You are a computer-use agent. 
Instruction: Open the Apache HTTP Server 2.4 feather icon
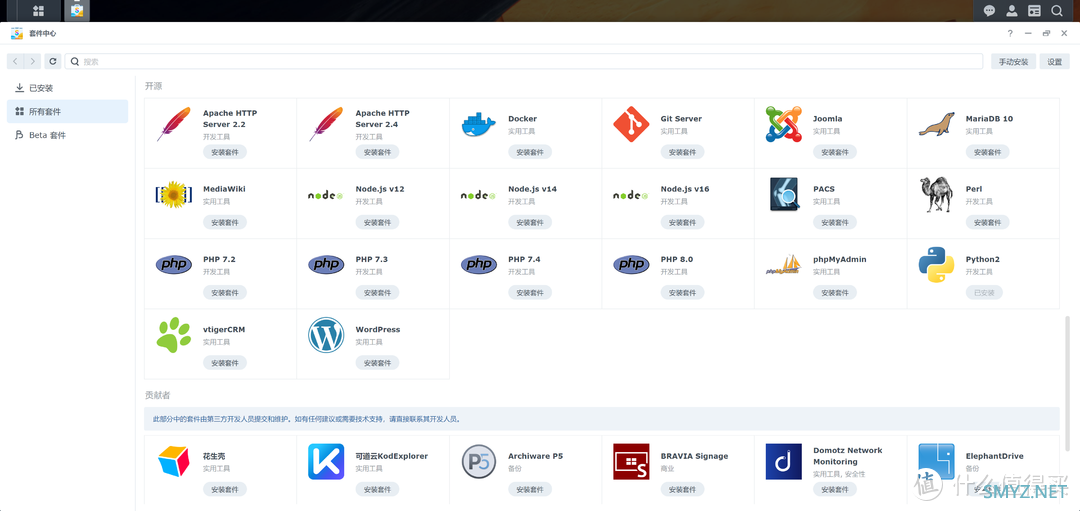point(326,125)
